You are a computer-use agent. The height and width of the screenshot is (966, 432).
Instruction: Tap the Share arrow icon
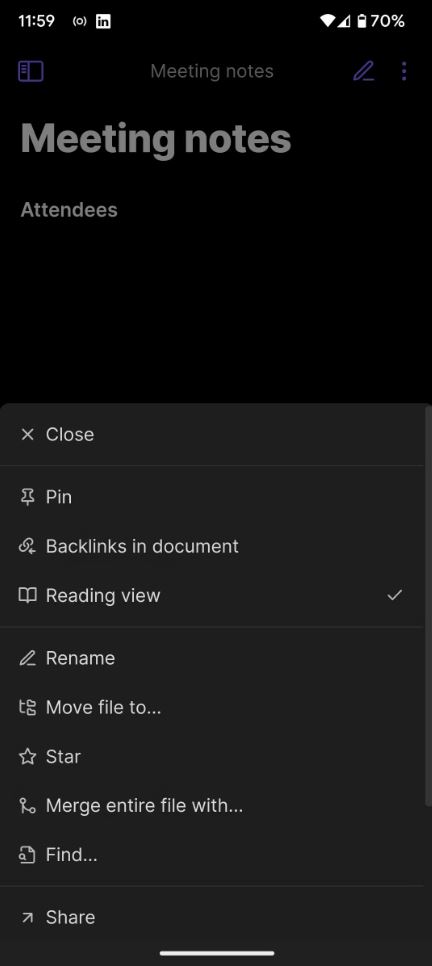coord(27,917)
